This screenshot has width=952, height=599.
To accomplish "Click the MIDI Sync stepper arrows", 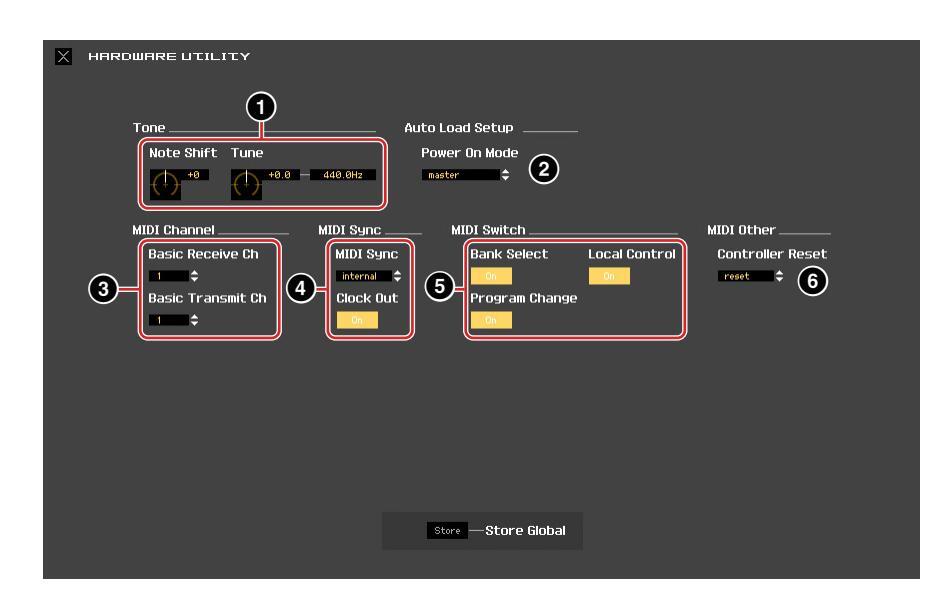I will click(397, 276).
